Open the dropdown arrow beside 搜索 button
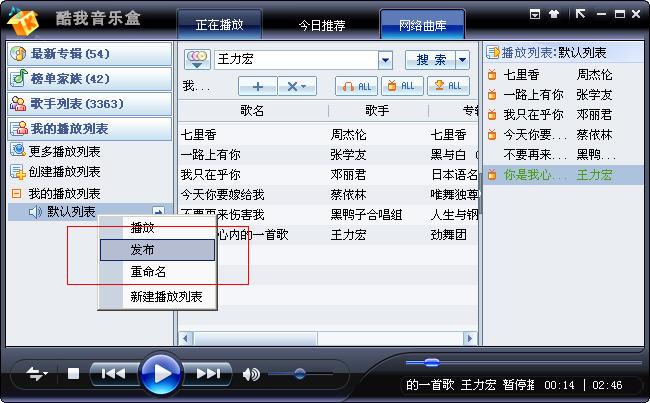The height and width of the screenshot is (403, 650). [x=462, y=60]
